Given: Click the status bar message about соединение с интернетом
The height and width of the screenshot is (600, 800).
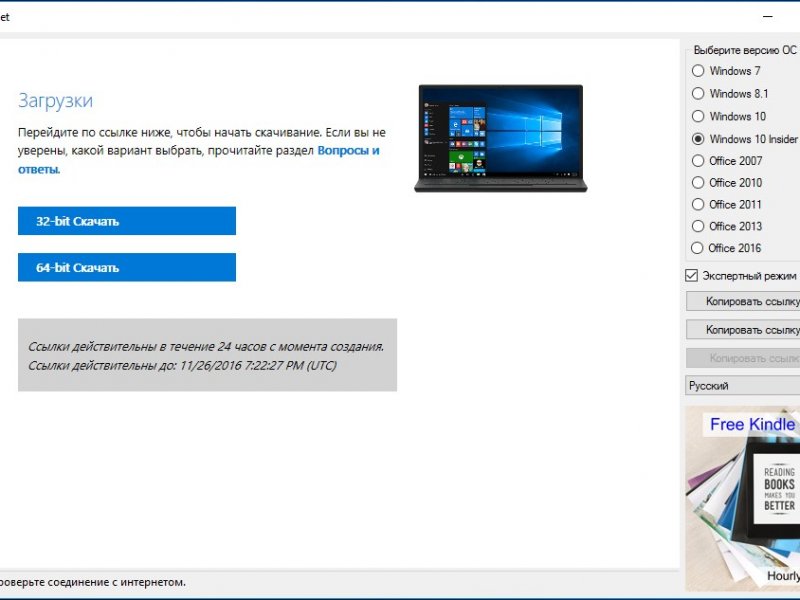Looking at the screenshot, I should point(93,582).
